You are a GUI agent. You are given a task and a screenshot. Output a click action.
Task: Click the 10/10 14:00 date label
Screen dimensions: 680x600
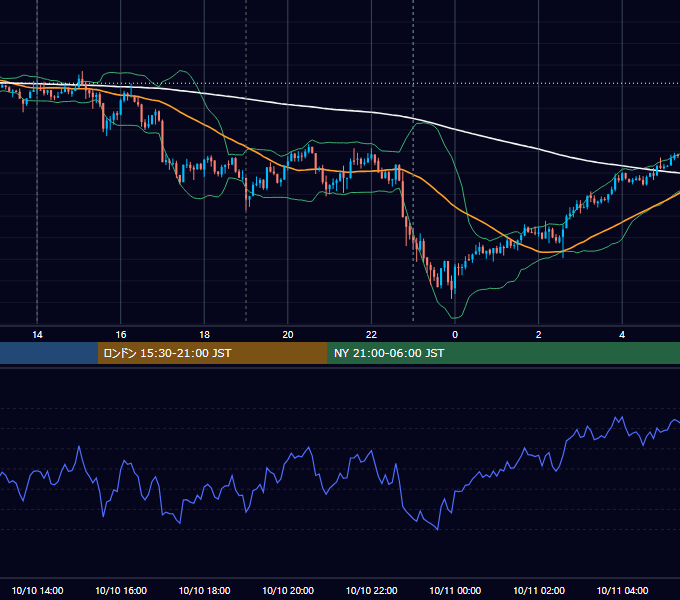point(37,590)
